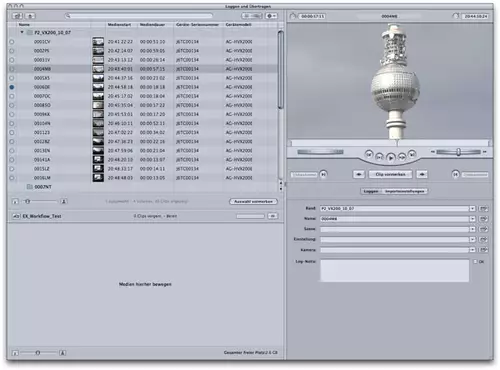Screen dimensions: 500x370
Task: Collapse the P2_VX200_10_07 volume
Action: coord(22,32)
